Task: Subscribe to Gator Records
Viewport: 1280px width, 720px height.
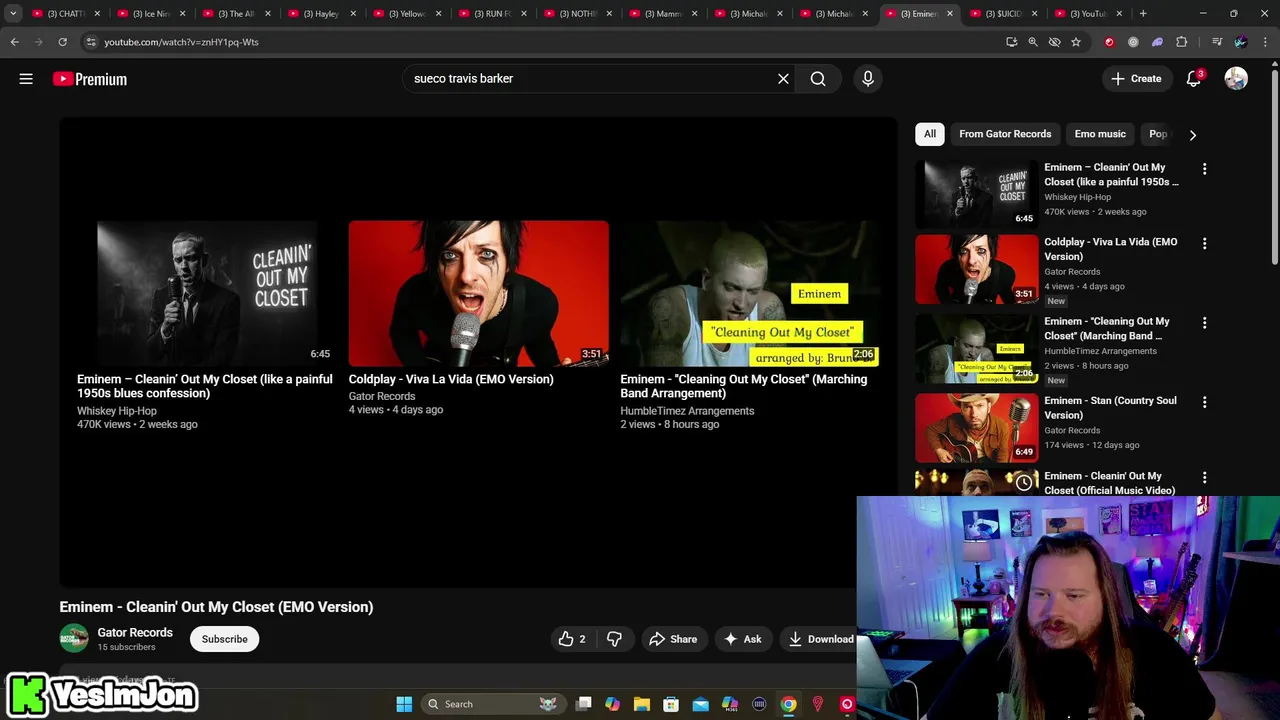Action: point(225,639)
